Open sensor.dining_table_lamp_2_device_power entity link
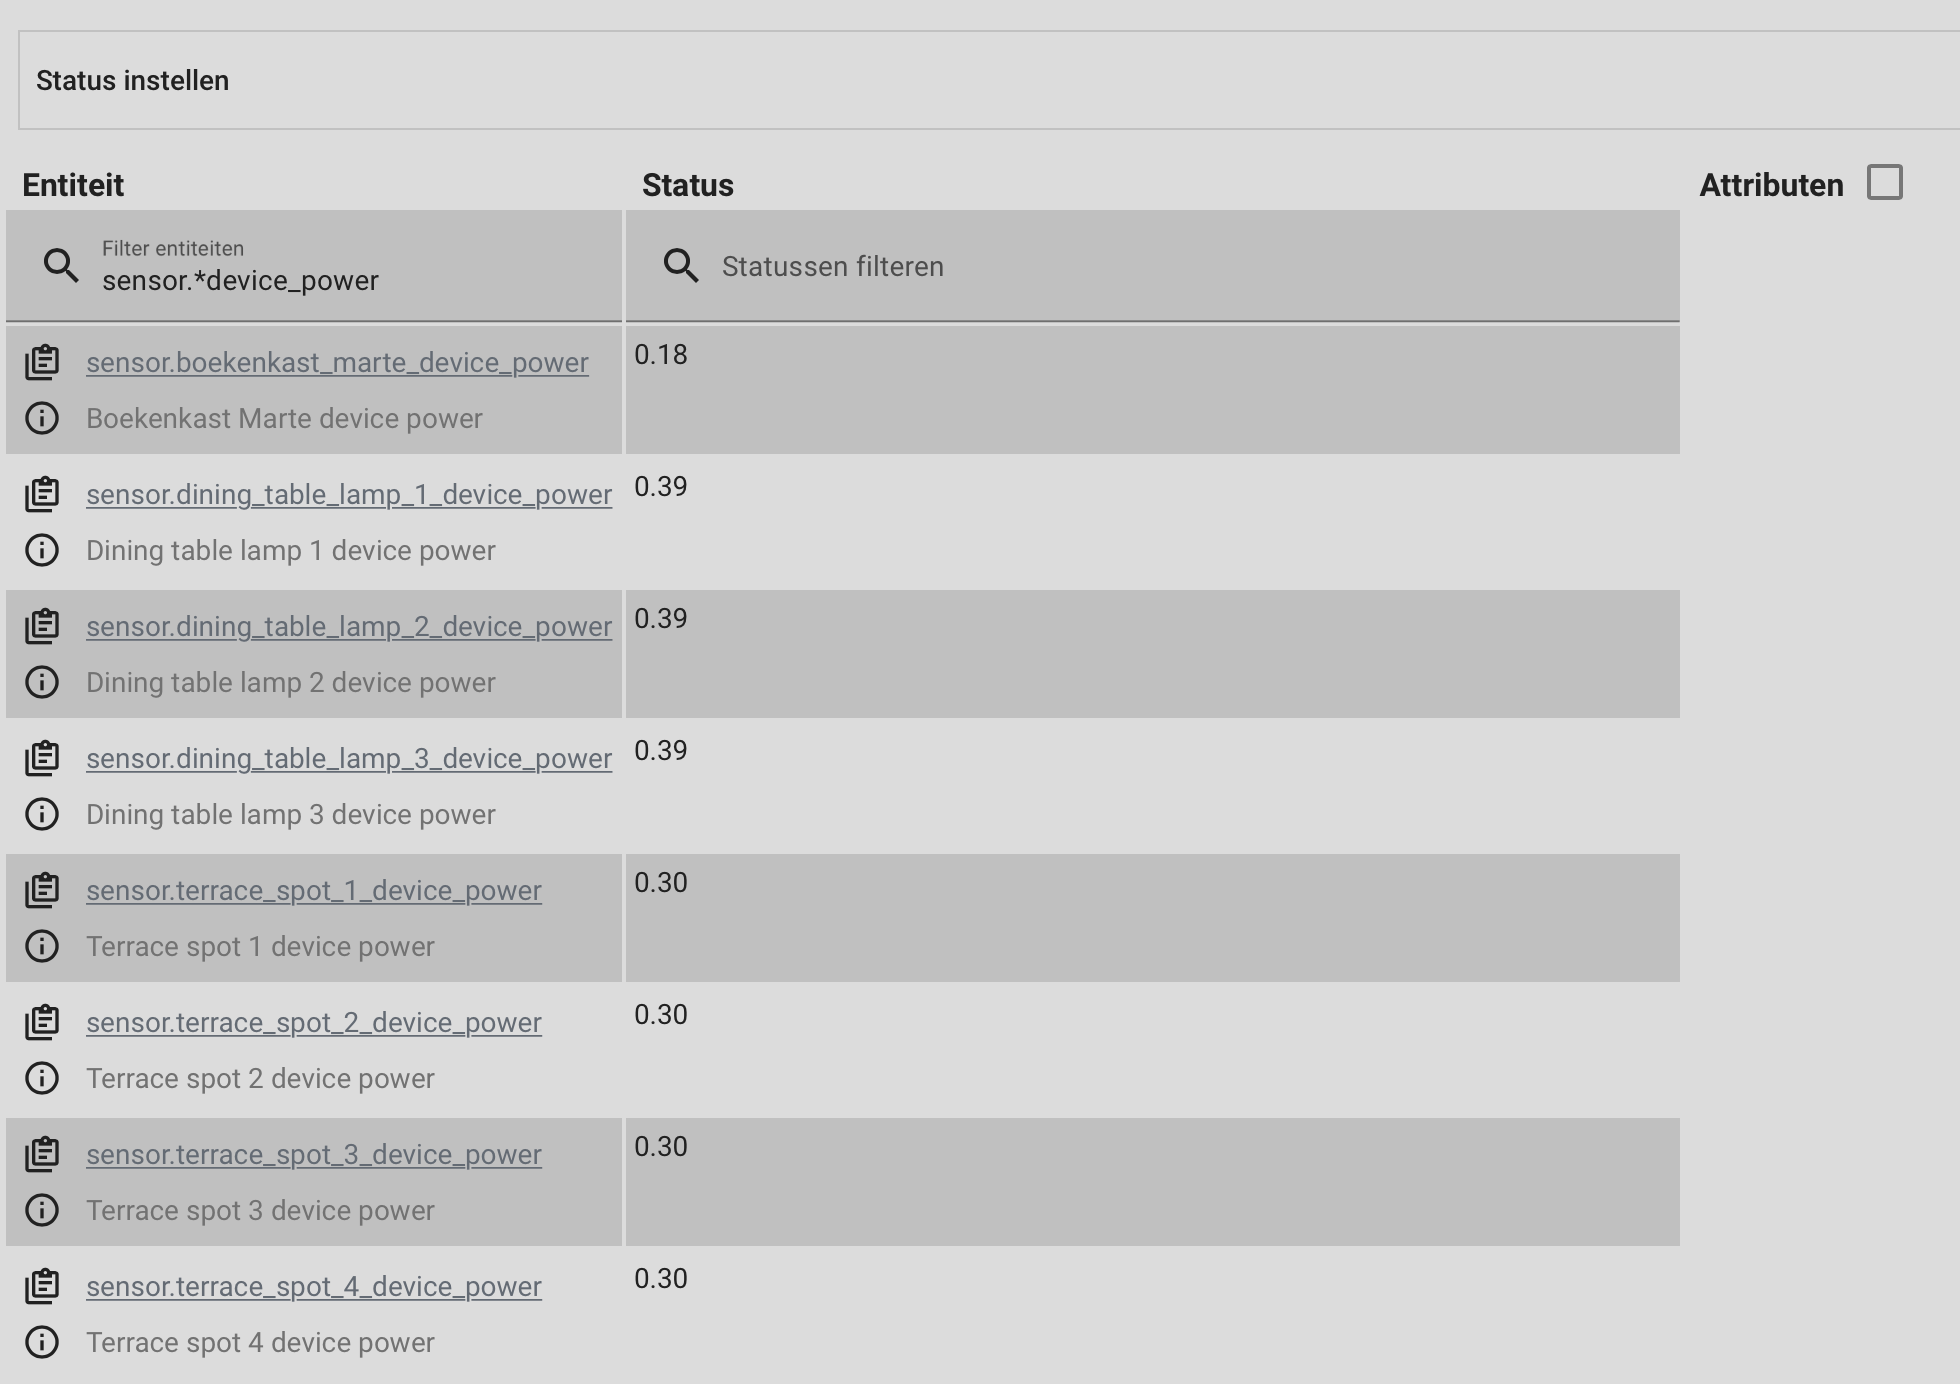The height and width of the screenshot is (1384, 1960). point(348,626)
